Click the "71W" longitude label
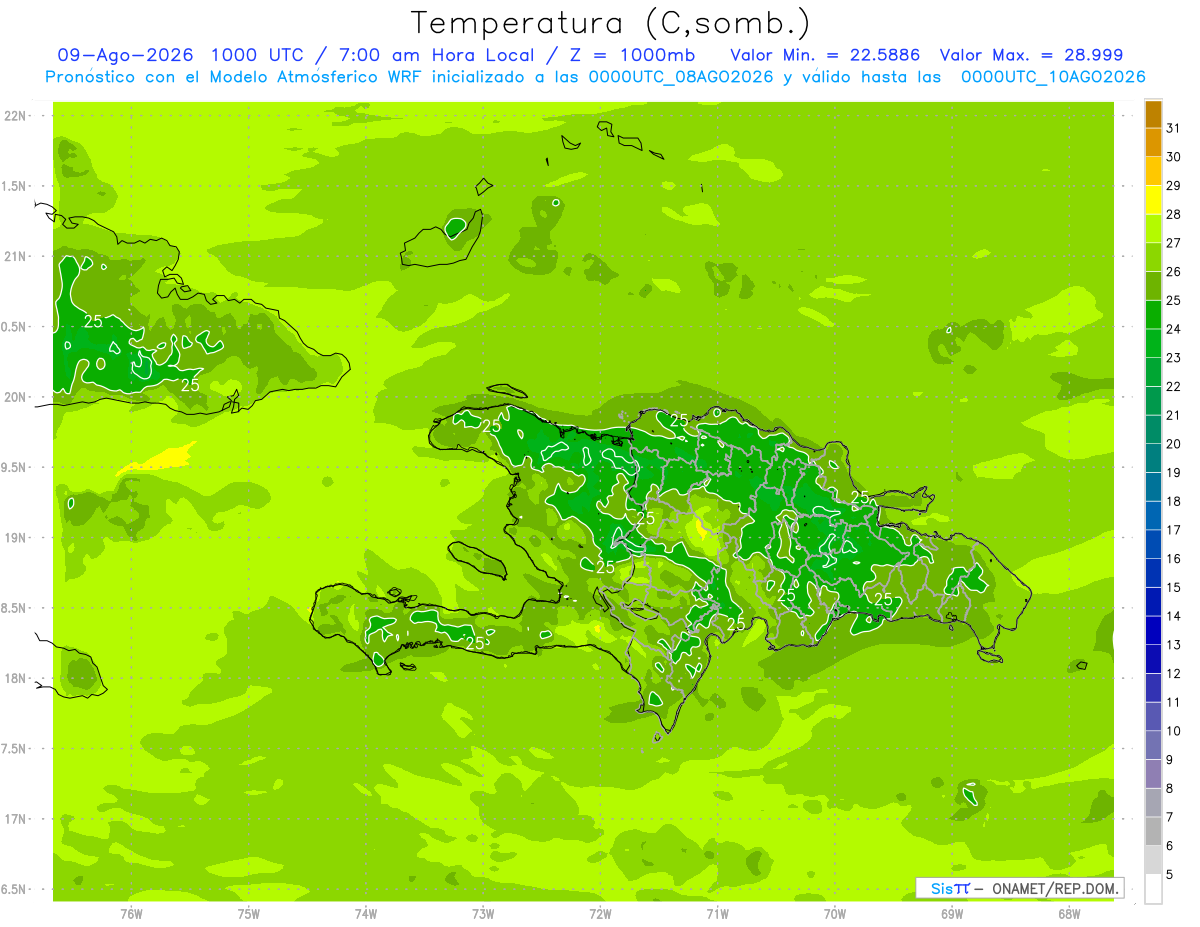Viewport: 1200px width, 927px height. click(x=717, y=914)
